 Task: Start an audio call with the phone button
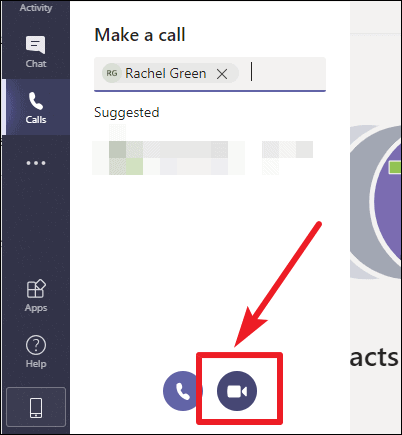[x=182, y=391]
